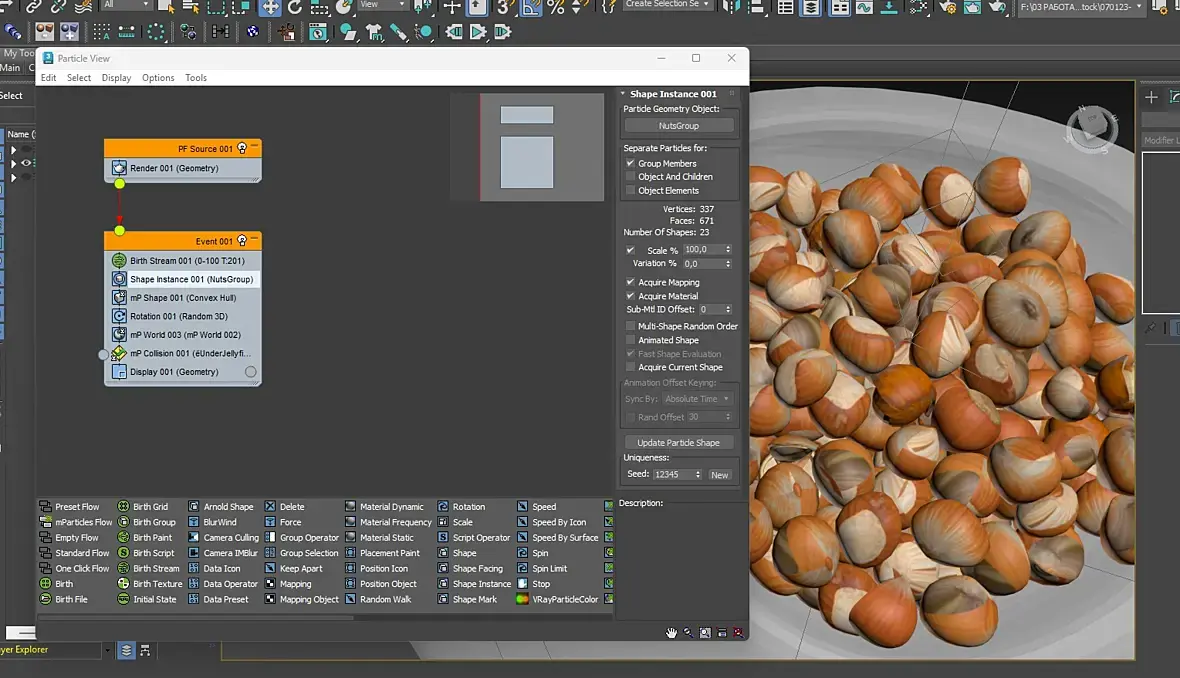Select the Delete operator in depot
Image resolution: width=1180 pixels, height=678 pixels.
point(270,507)
